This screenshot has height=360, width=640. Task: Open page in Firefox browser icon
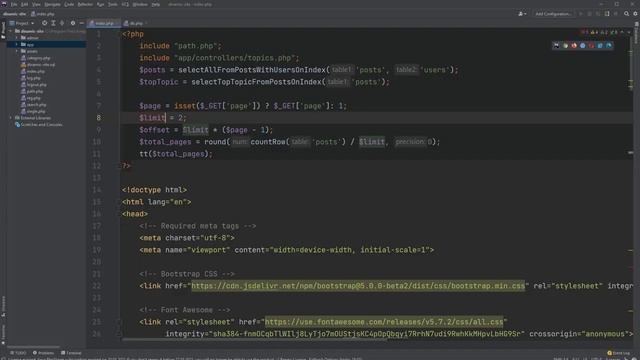tap(574, 46)
